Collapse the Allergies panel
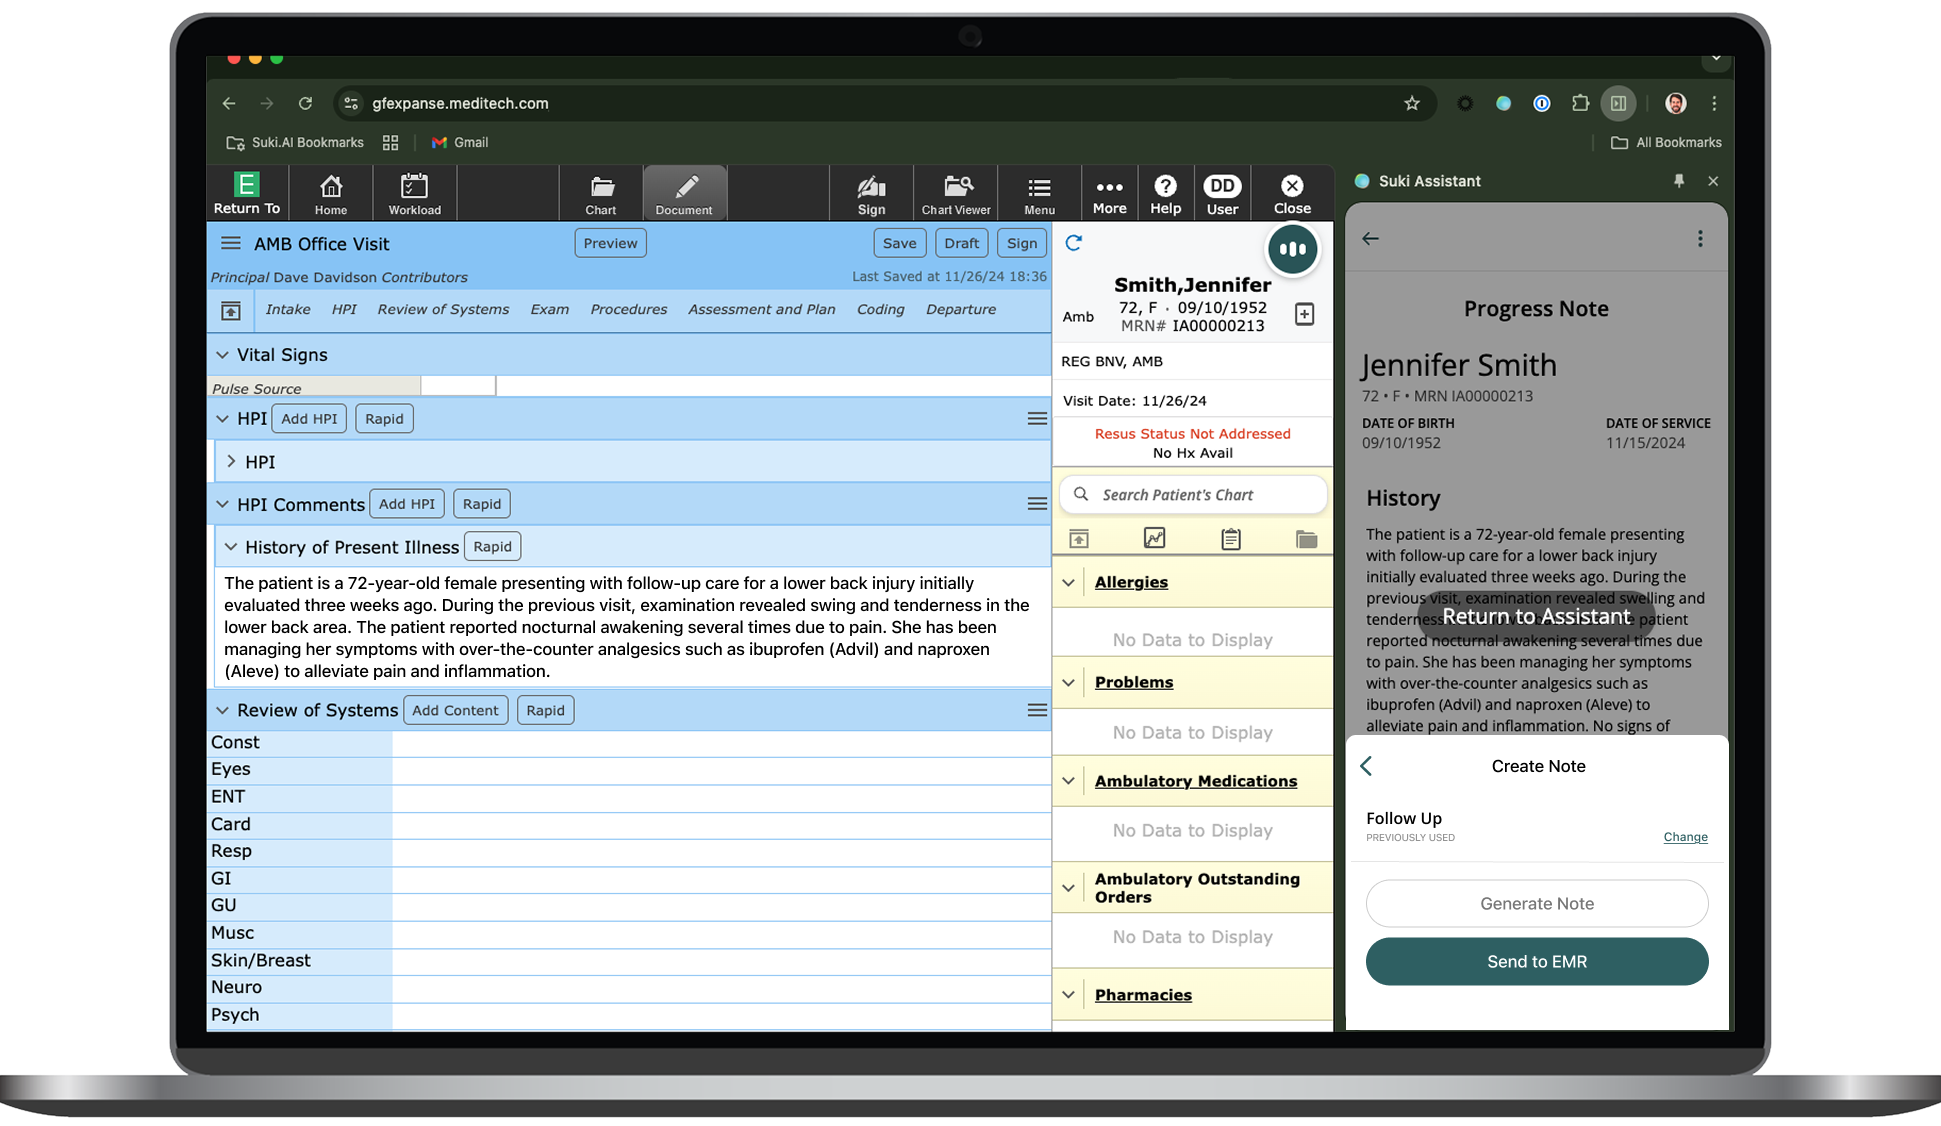This screenshot has height=1126, width=1941. point(1069,582)
